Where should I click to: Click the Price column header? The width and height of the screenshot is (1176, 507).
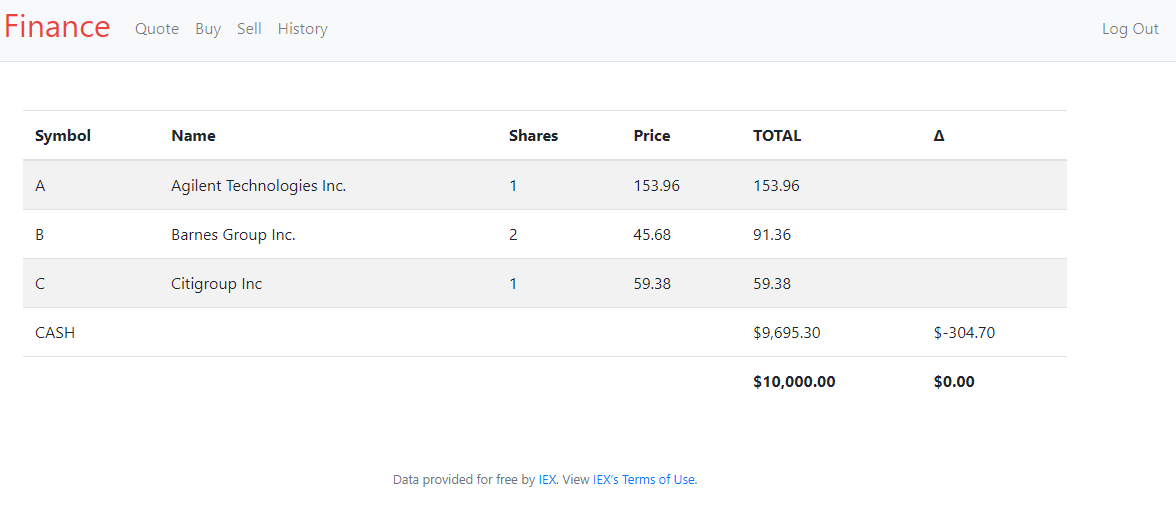[x=652, y=136]
